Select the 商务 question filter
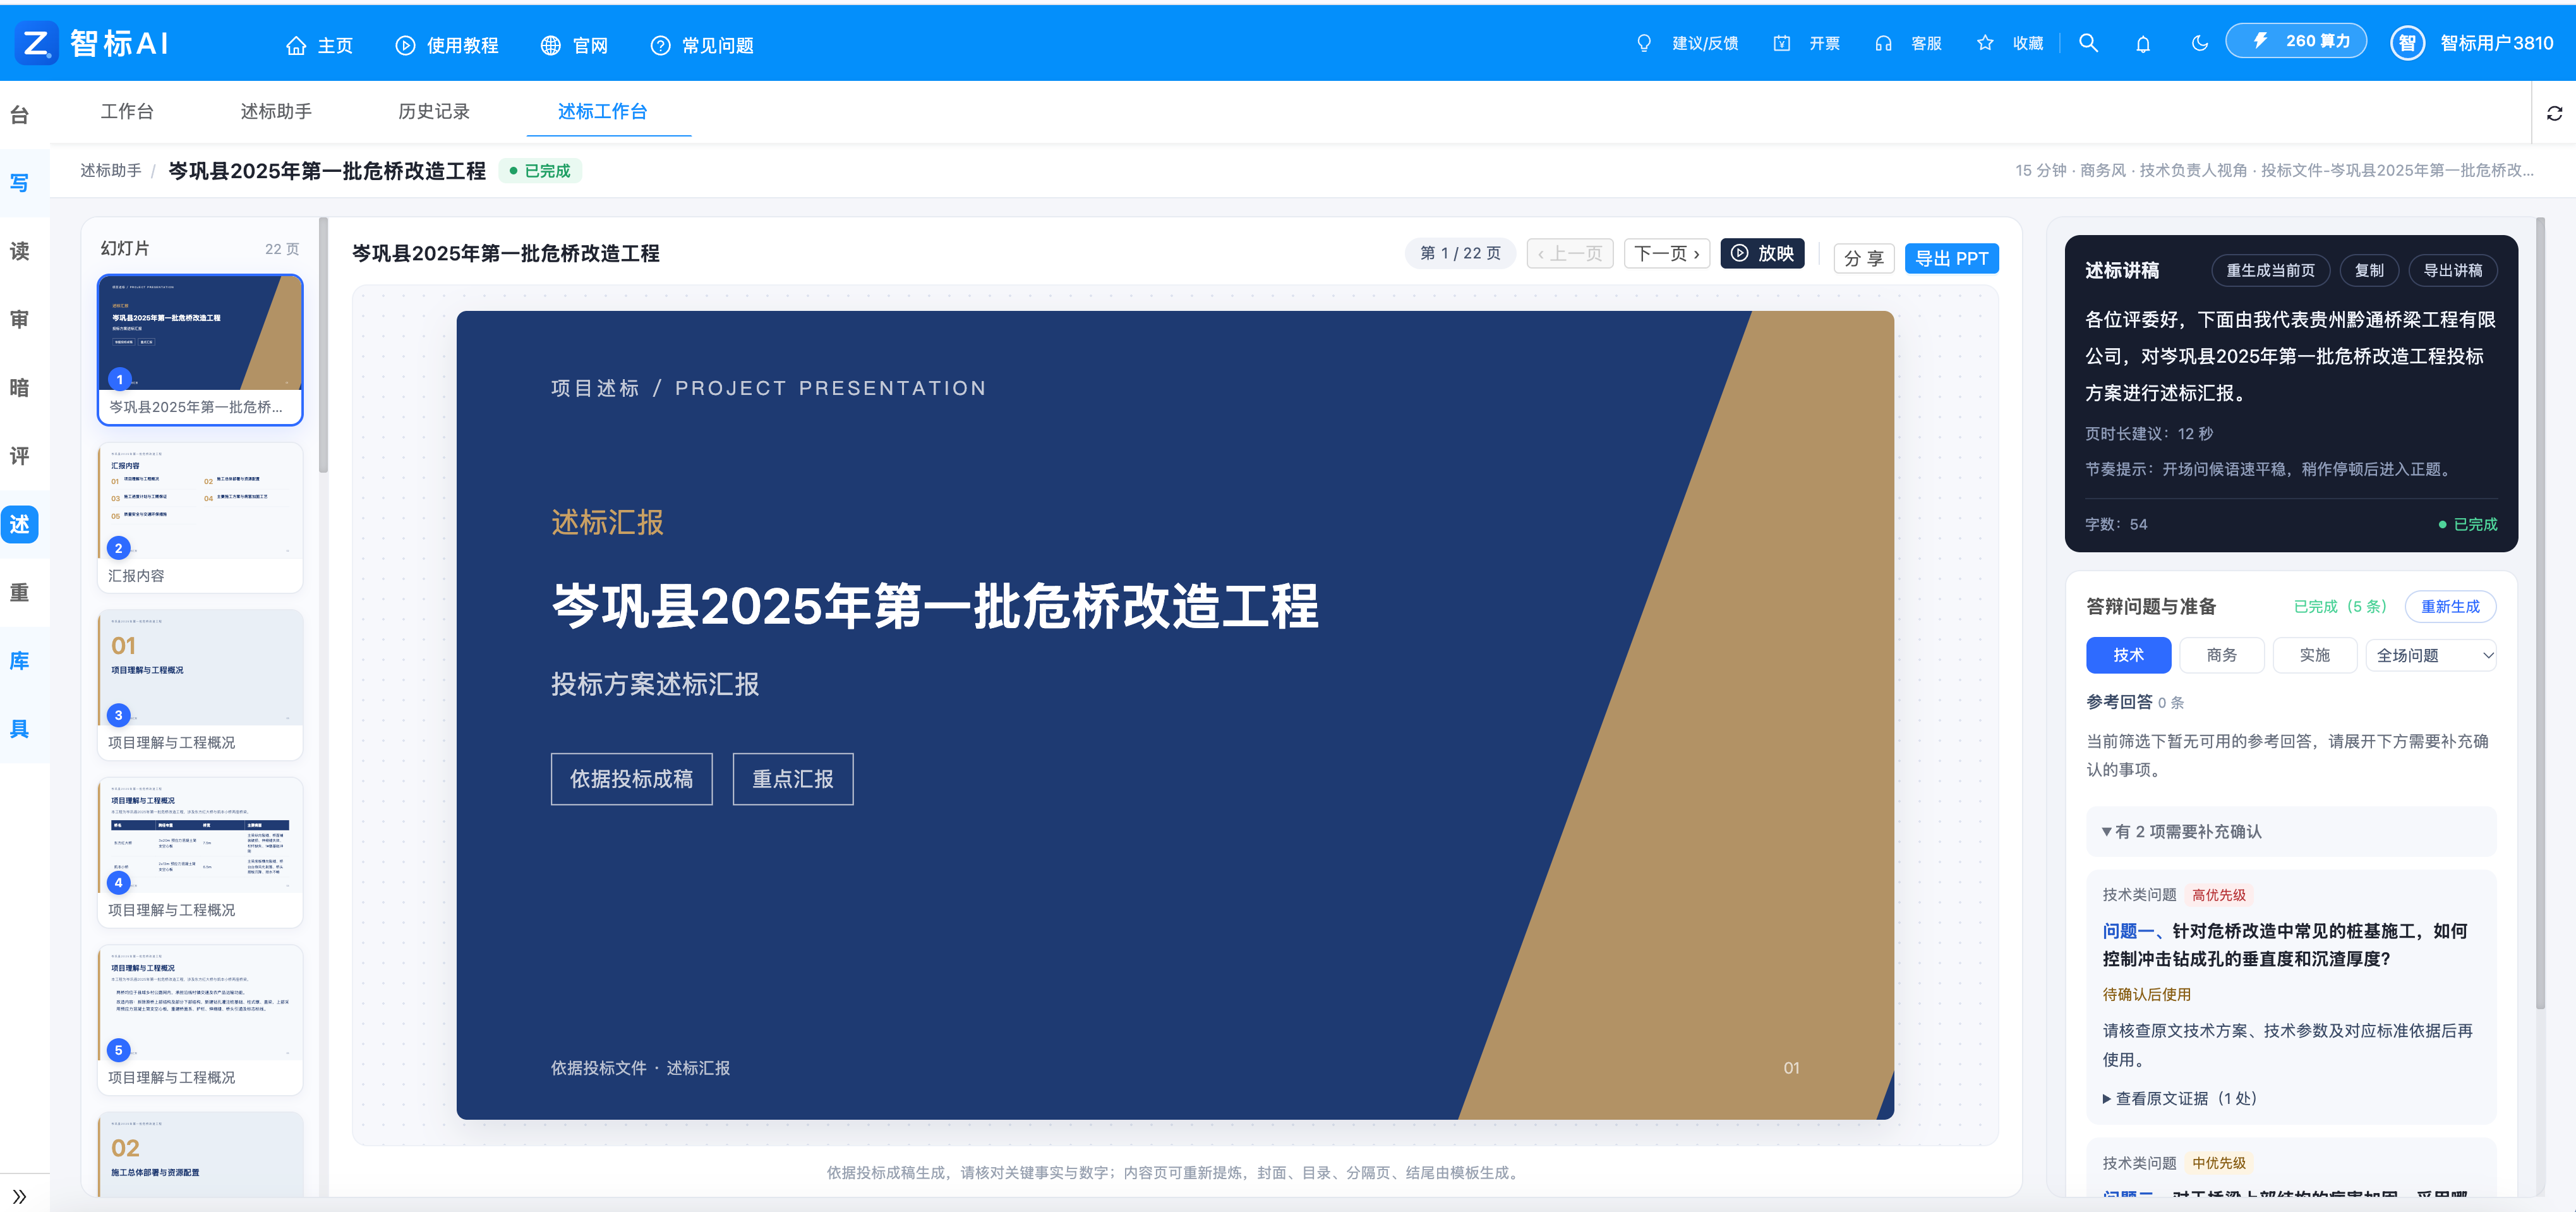 [2221, 655]
